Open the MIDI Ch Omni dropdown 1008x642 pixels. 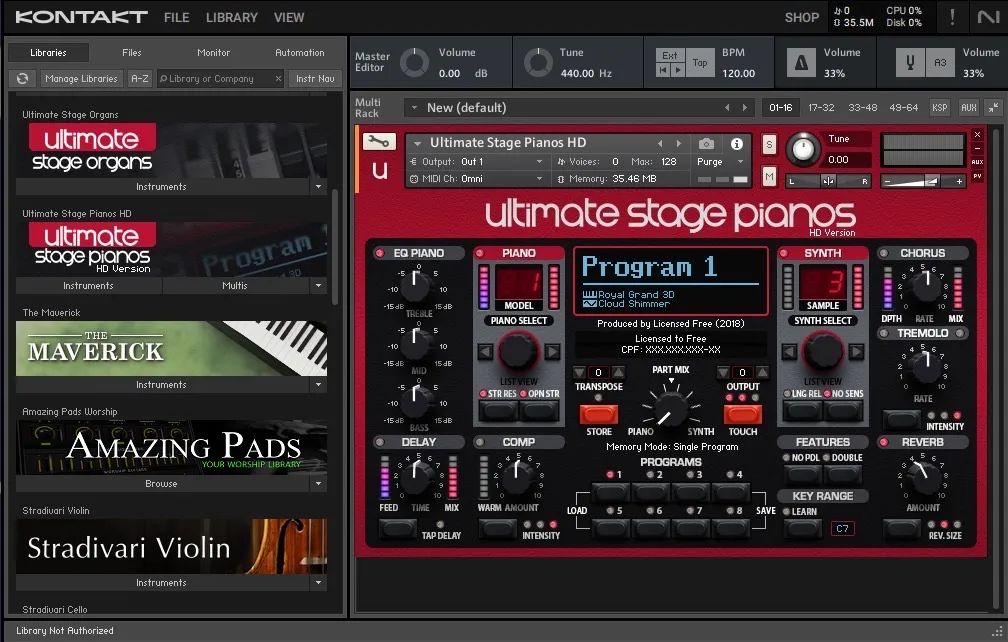[478, 179]
